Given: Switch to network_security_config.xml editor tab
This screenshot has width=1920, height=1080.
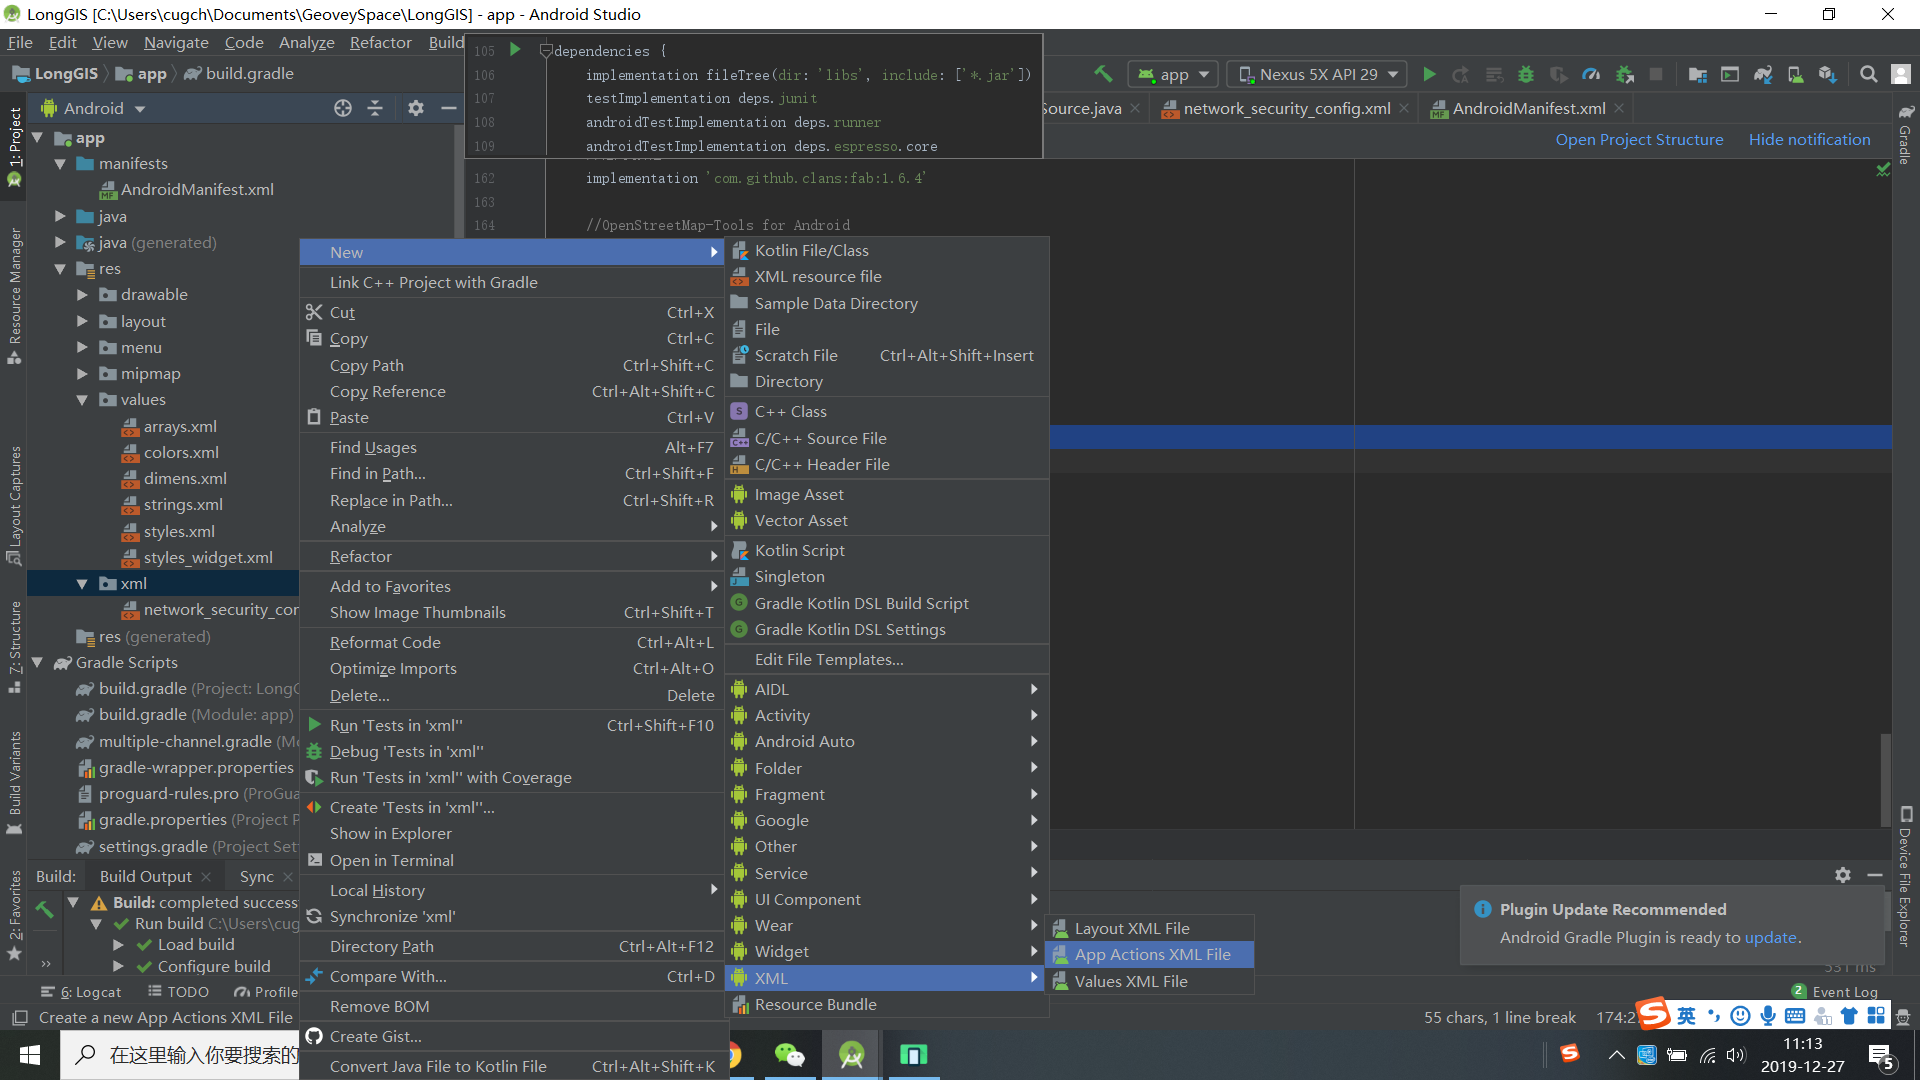Looking at the screenshot, I should tap(1285, 108).
